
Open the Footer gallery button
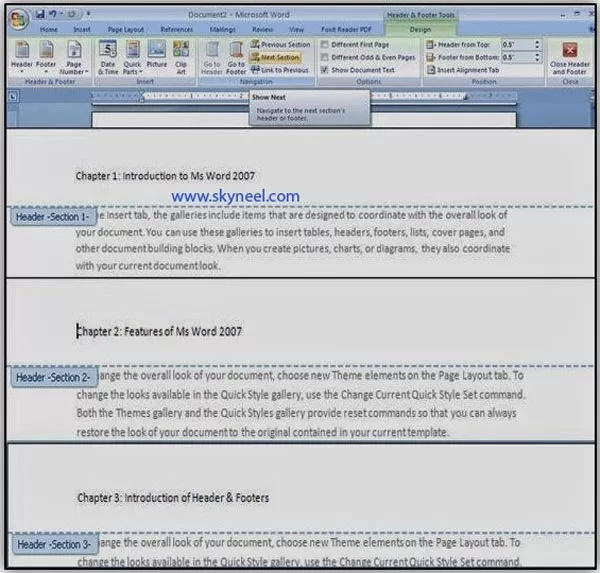[x=46, y=57]
